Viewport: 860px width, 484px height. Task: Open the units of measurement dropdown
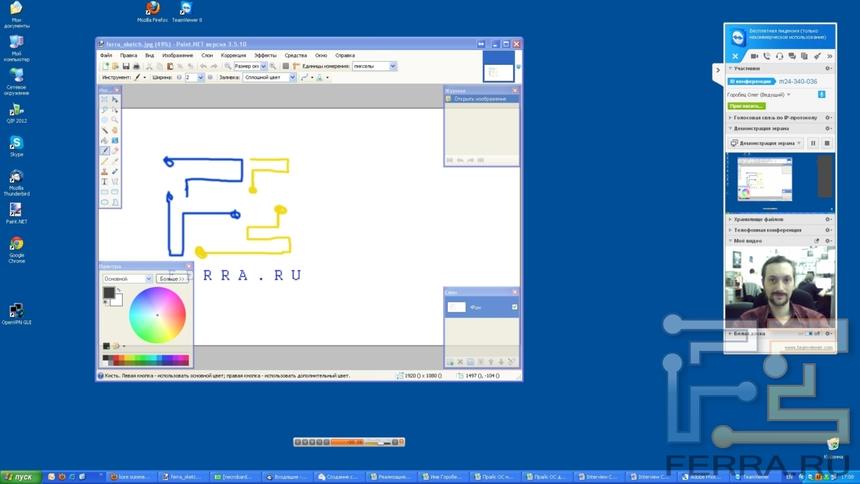tap(392, 66)
